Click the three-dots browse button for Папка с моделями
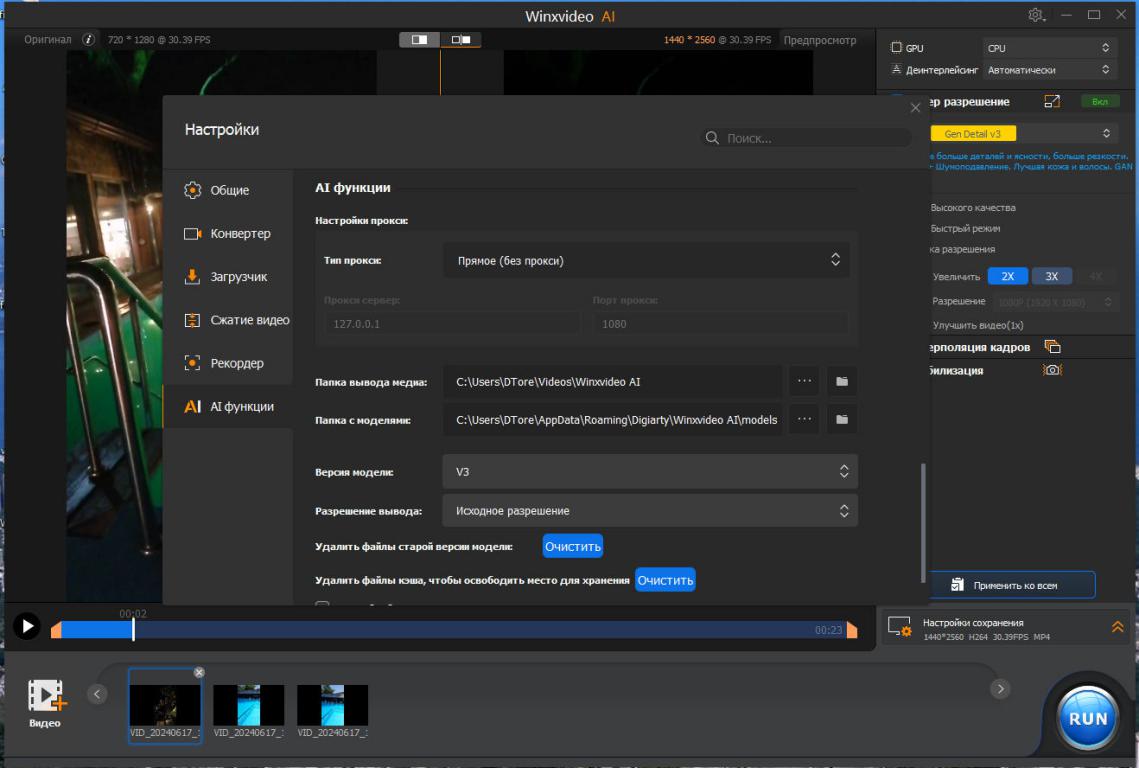This screenshot has height=768, width=1139. [x=804, y=420]
